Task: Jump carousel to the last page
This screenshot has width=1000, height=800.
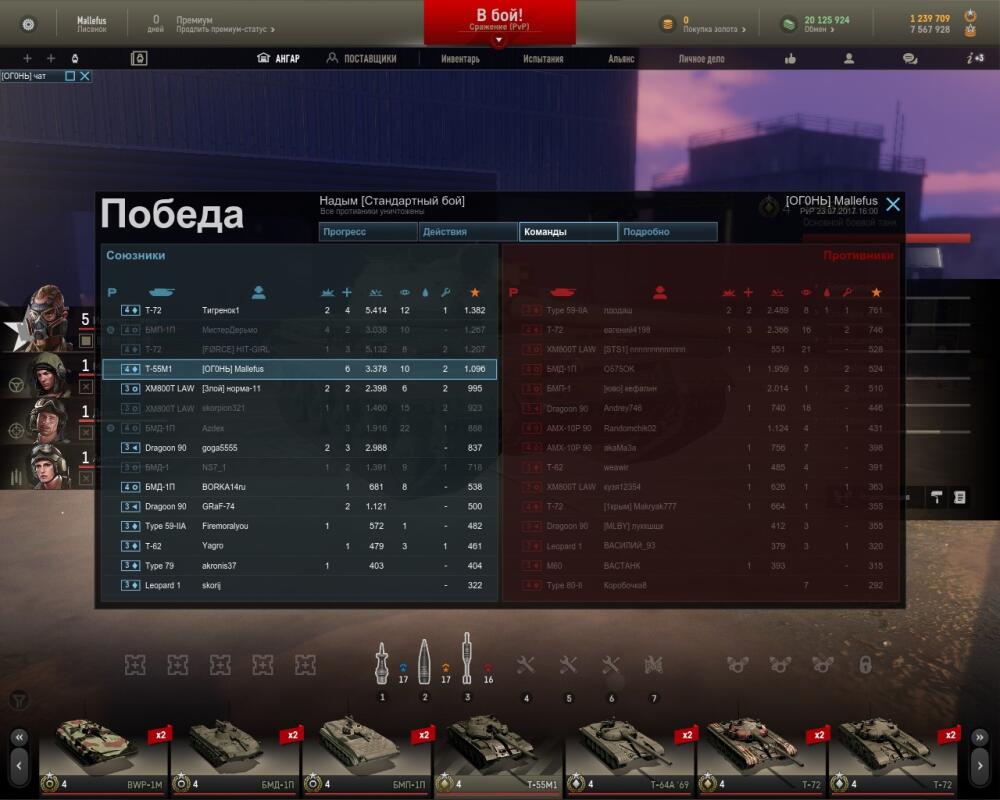Action: tap(980, 737)
